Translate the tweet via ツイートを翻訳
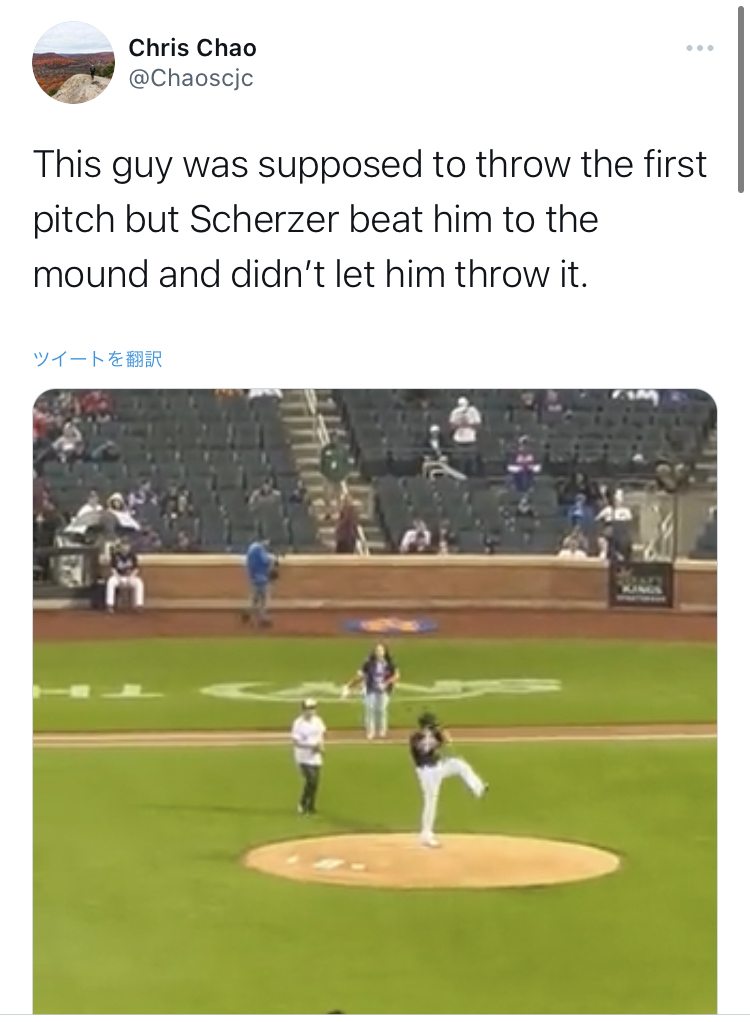This screenshot has width=750, height=1022. click(x=97, y=359)
